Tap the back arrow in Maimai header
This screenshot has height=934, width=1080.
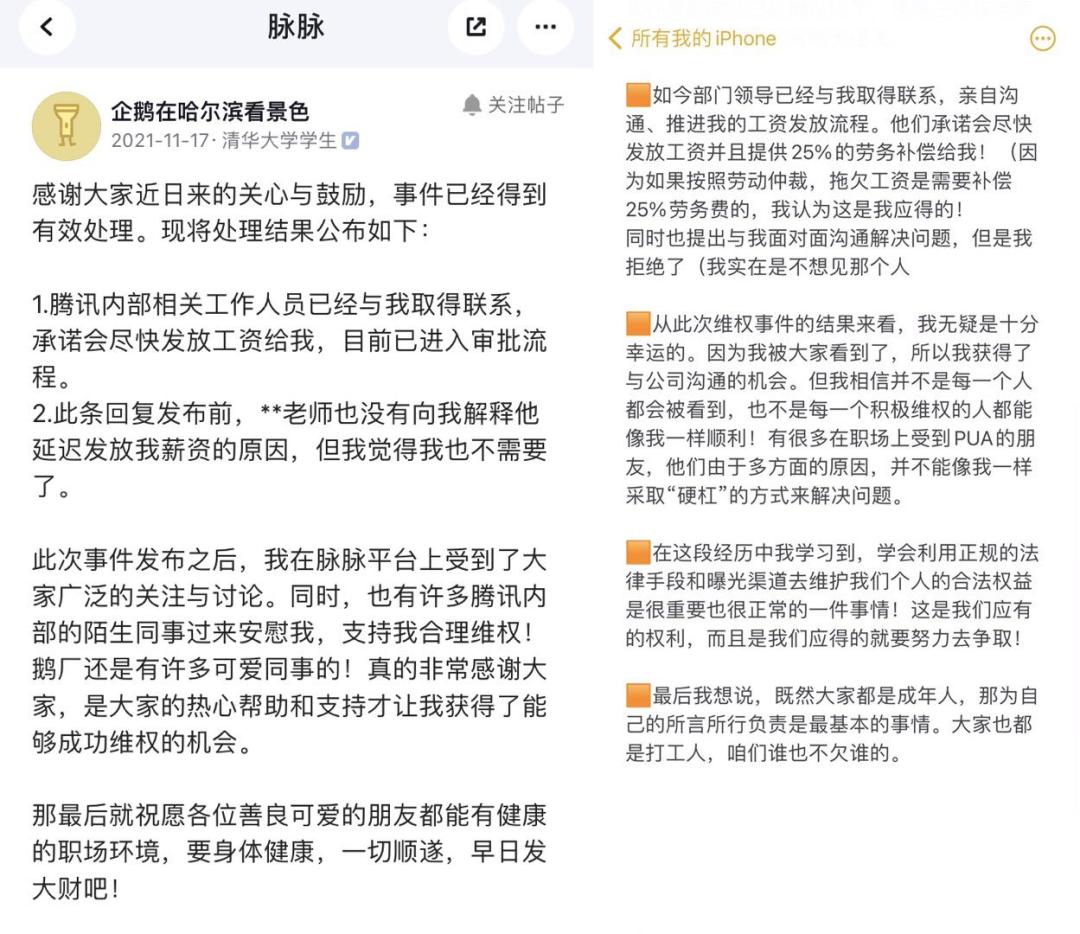click(x=47, y=27)
